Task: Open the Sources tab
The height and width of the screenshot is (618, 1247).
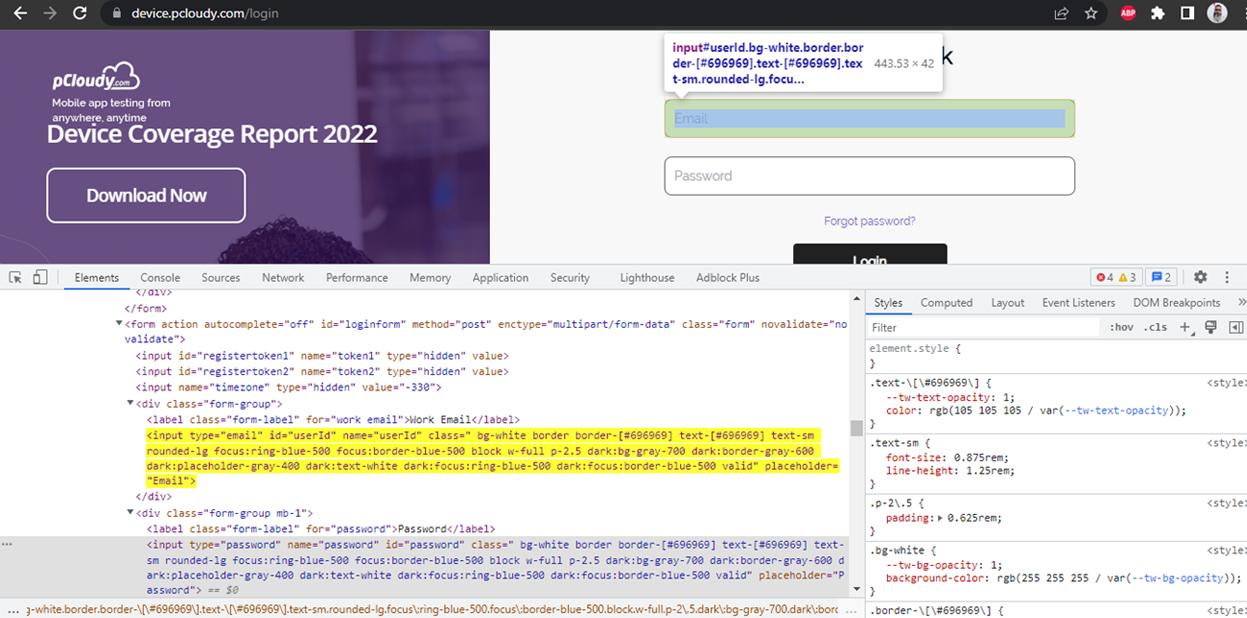Action: coord(221,277)
